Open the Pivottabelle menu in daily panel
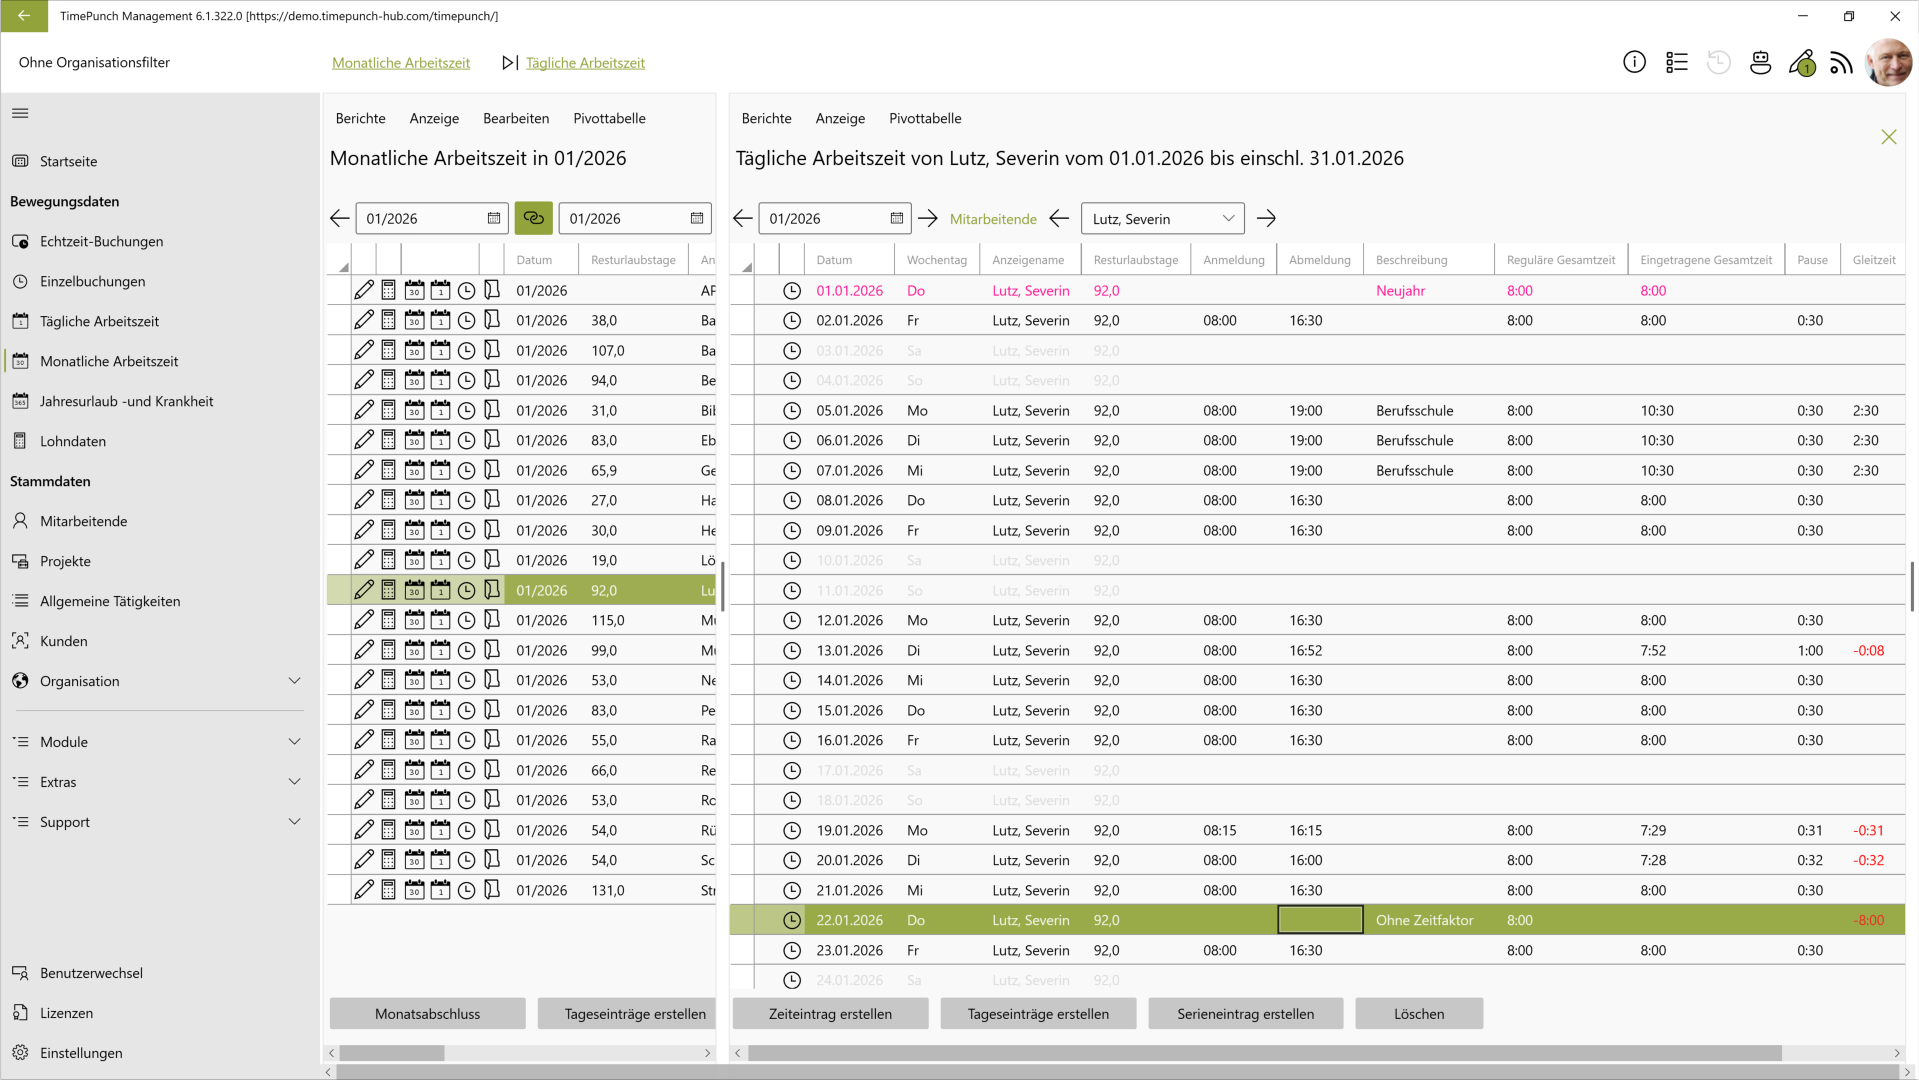1919x1080 pixels. pyautogui.click(x=924, y=118)
